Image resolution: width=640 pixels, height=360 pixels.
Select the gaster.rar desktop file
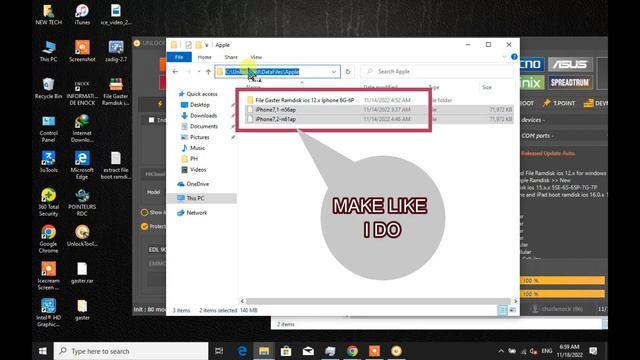(82, 272)
